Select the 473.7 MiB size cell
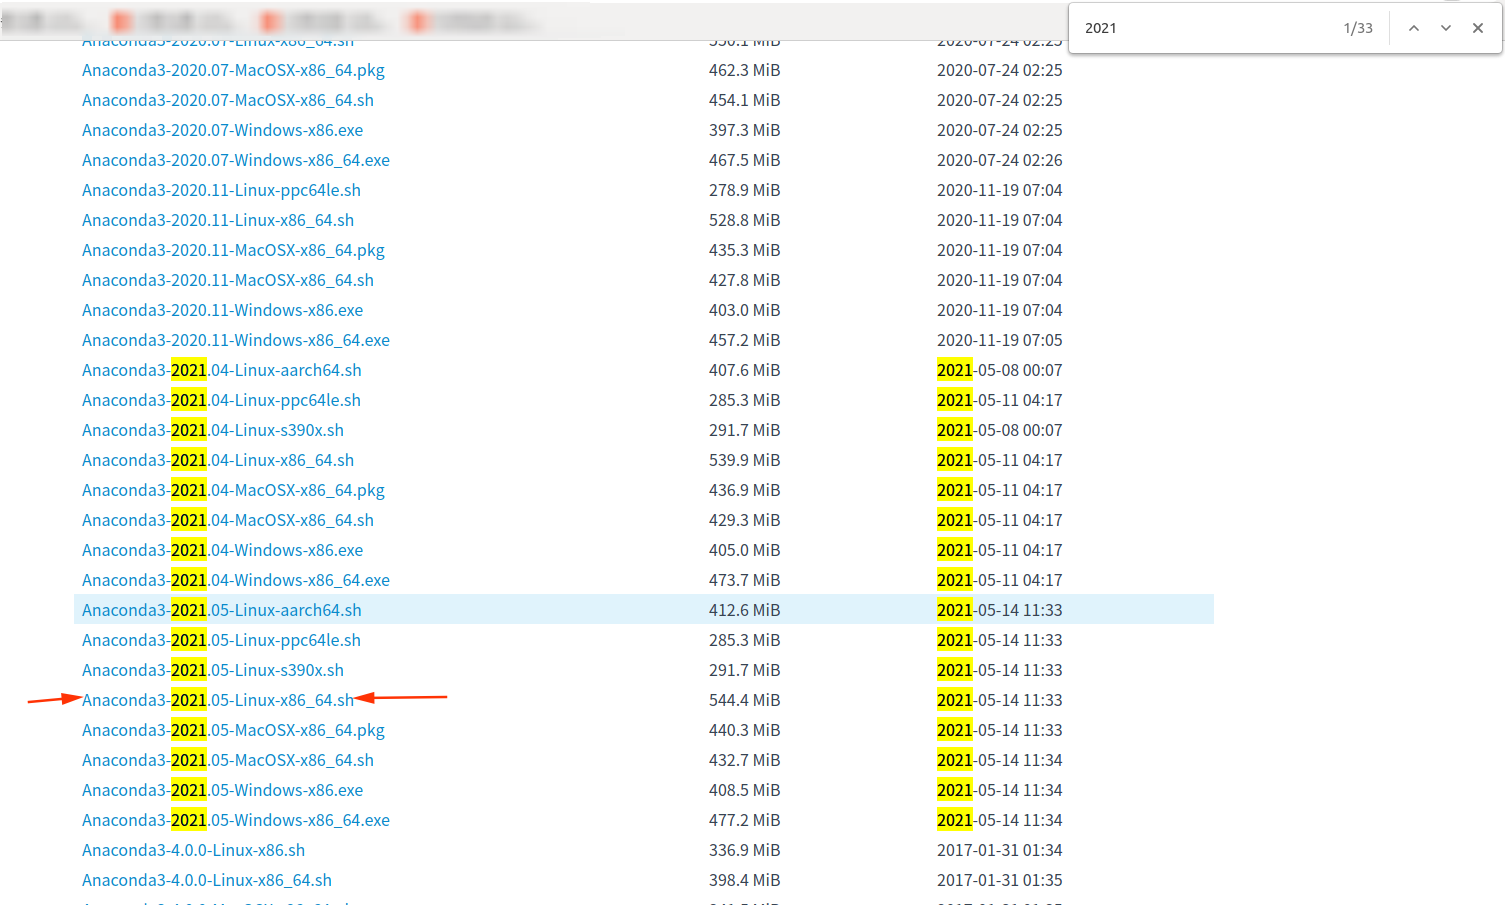The width and height of the screenshot is (1505, 905). (744, 580)
